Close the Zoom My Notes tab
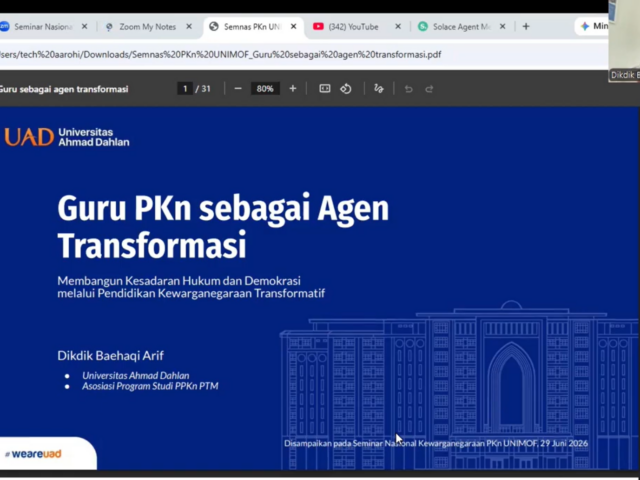 tap(189, 27)
